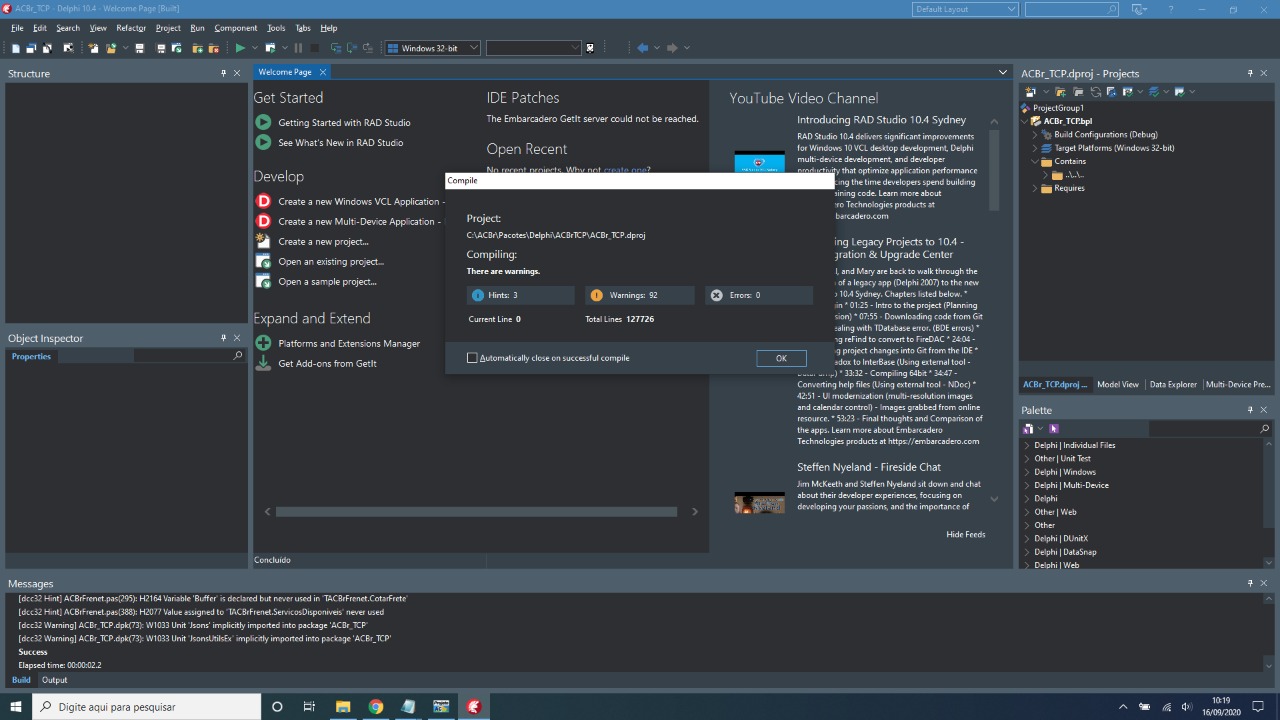
Task: Switch to the Model View tab
Action: (x=1118, y=384)
